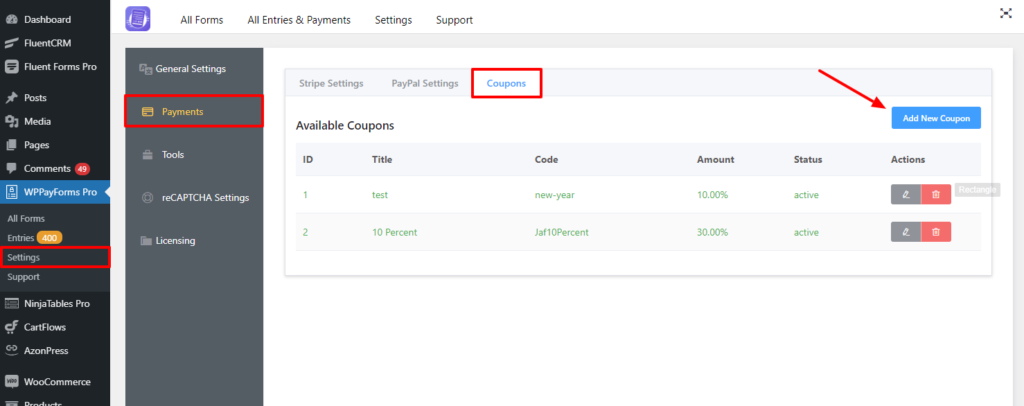Open General Settings section

click(190, 69)
